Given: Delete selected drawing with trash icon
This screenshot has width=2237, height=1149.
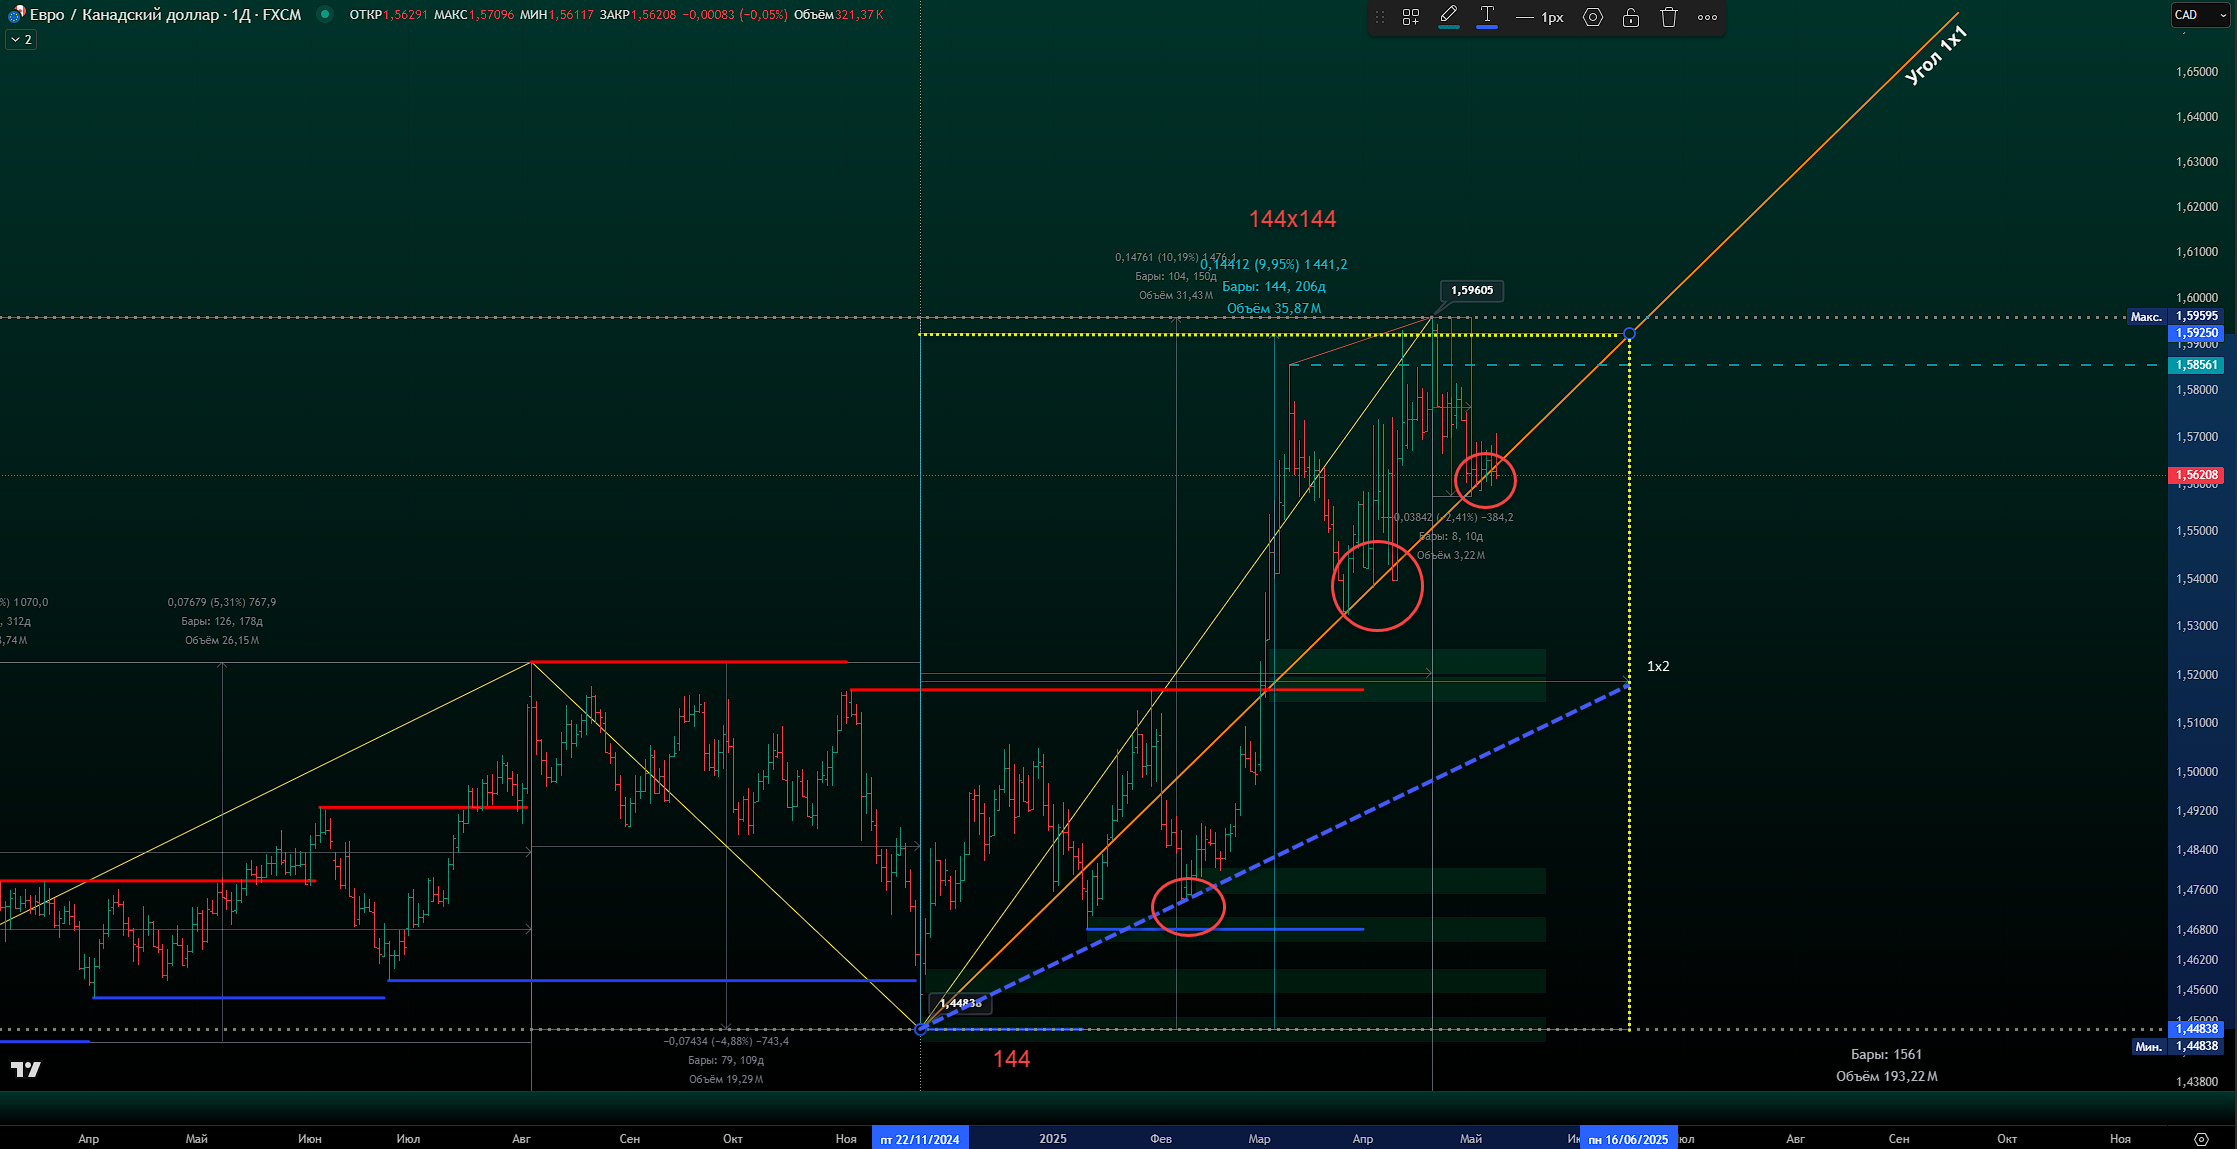Looking at the screenshot, I should [1669, 17].
